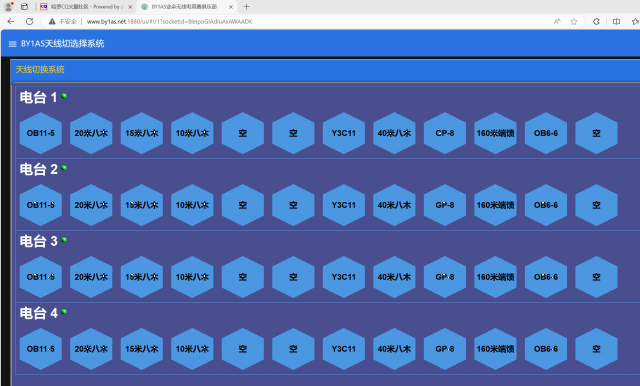Open the hamburger menu beside BY1AS title
The width and height of the screenshot is (640, 386).
click(12, 44)
